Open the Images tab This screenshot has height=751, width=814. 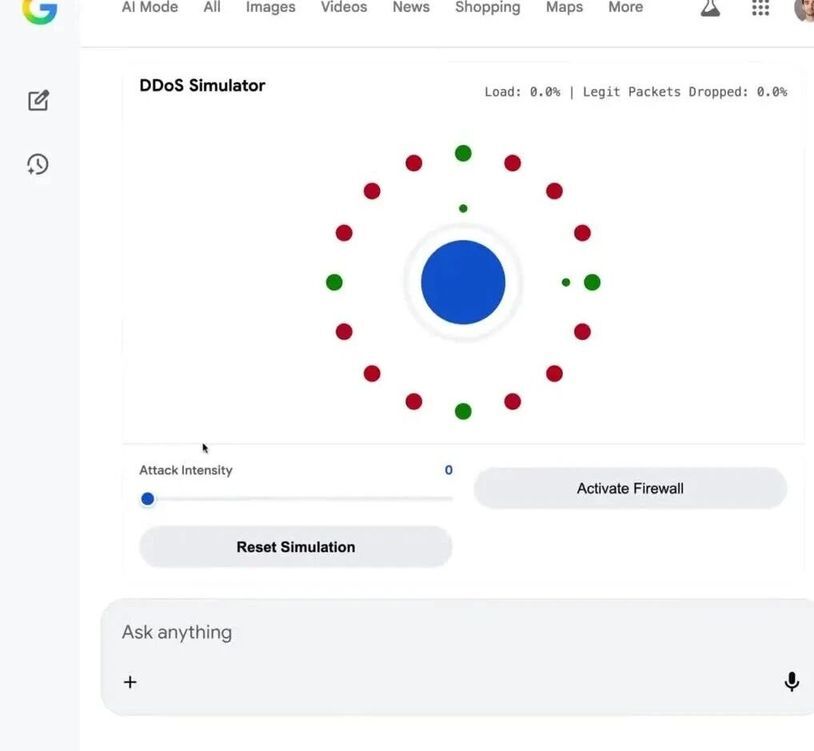(x=270, y=7)
